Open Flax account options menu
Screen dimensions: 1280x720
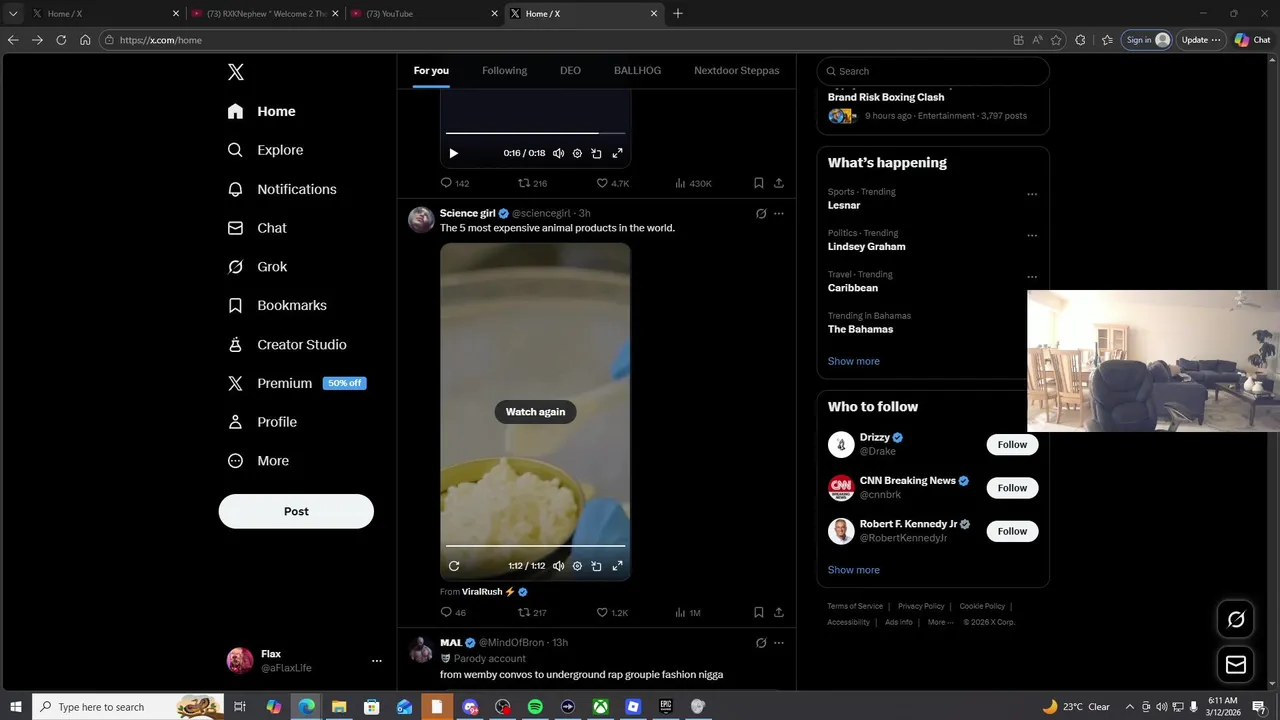coord(376,661)
